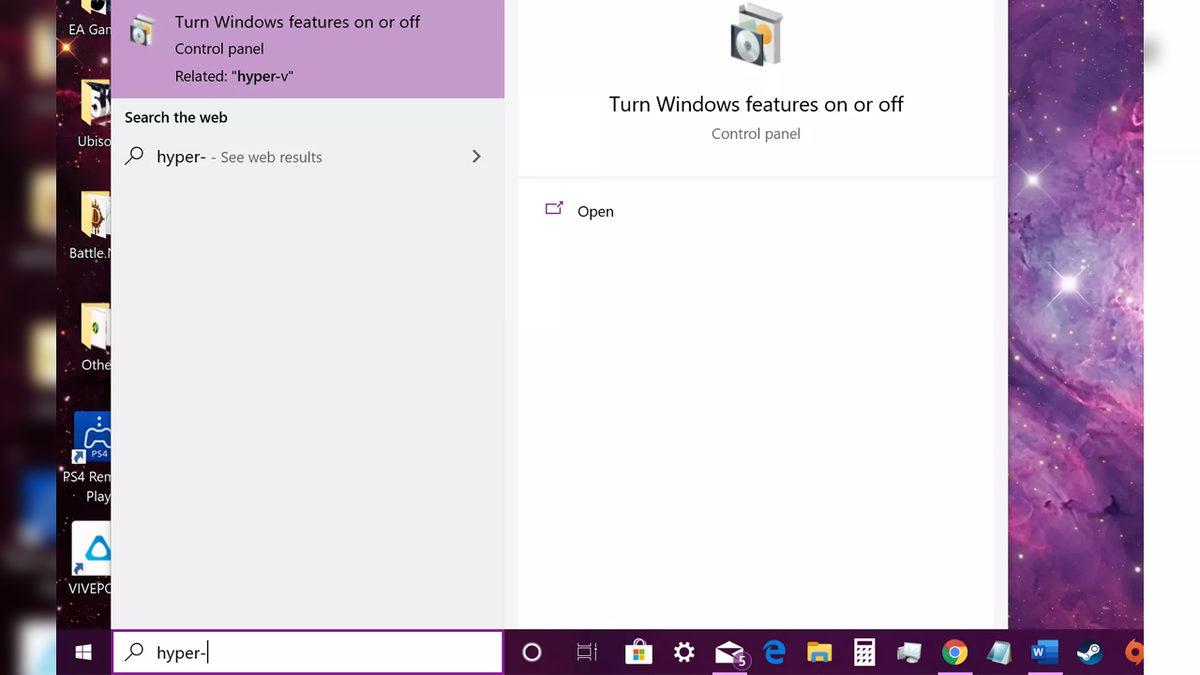Click the Start menu button

coord(83,651)
